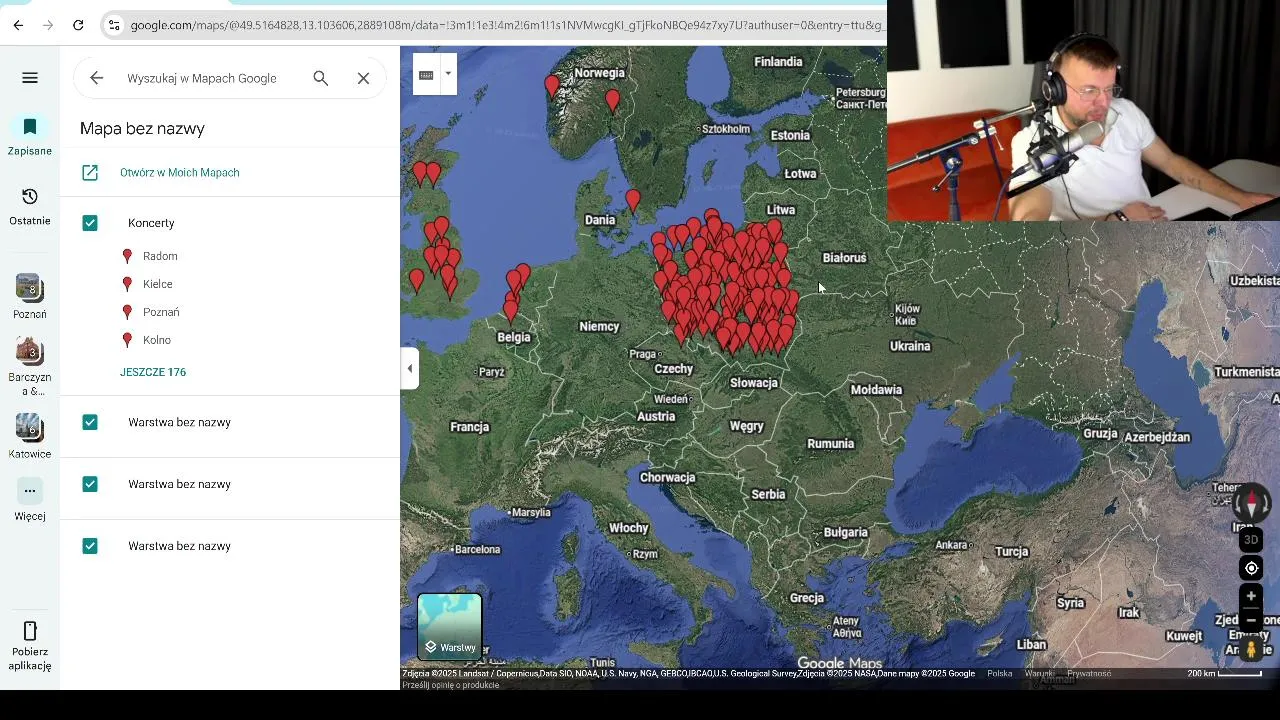Viewport: 1280px width, 720px height.
Task: Click browser forward arrow
Action: coord(48,25)
